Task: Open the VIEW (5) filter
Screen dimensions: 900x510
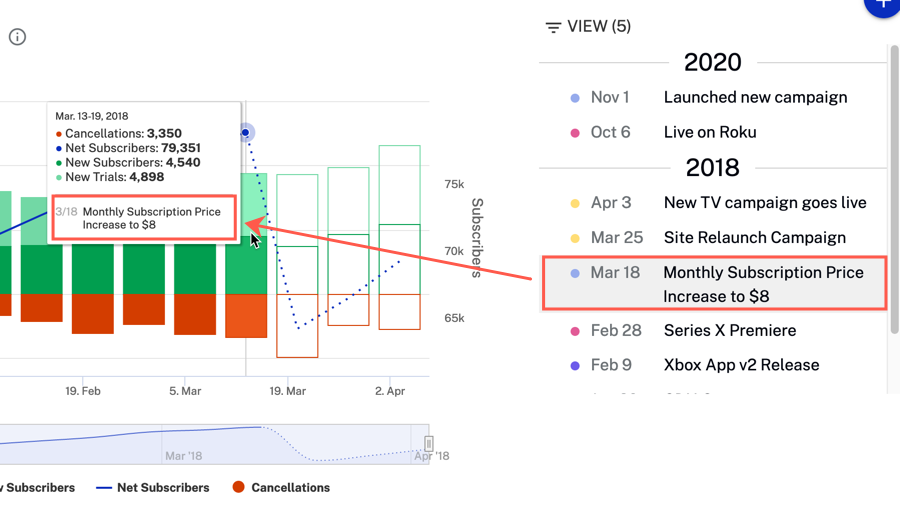Action: point(598,27)
